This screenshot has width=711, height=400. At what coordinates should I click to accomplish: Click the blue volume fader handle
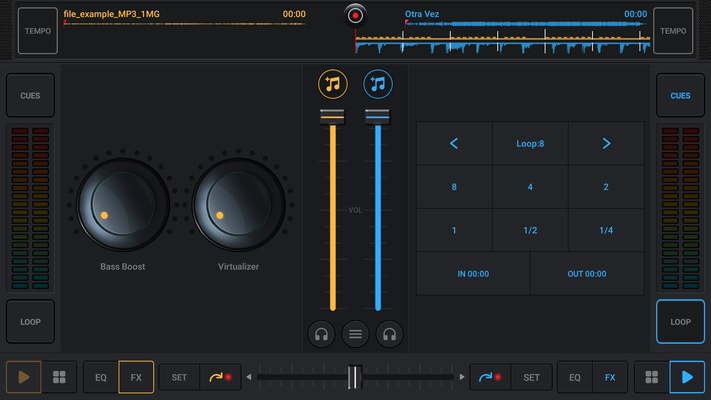[x=377, y=117]
